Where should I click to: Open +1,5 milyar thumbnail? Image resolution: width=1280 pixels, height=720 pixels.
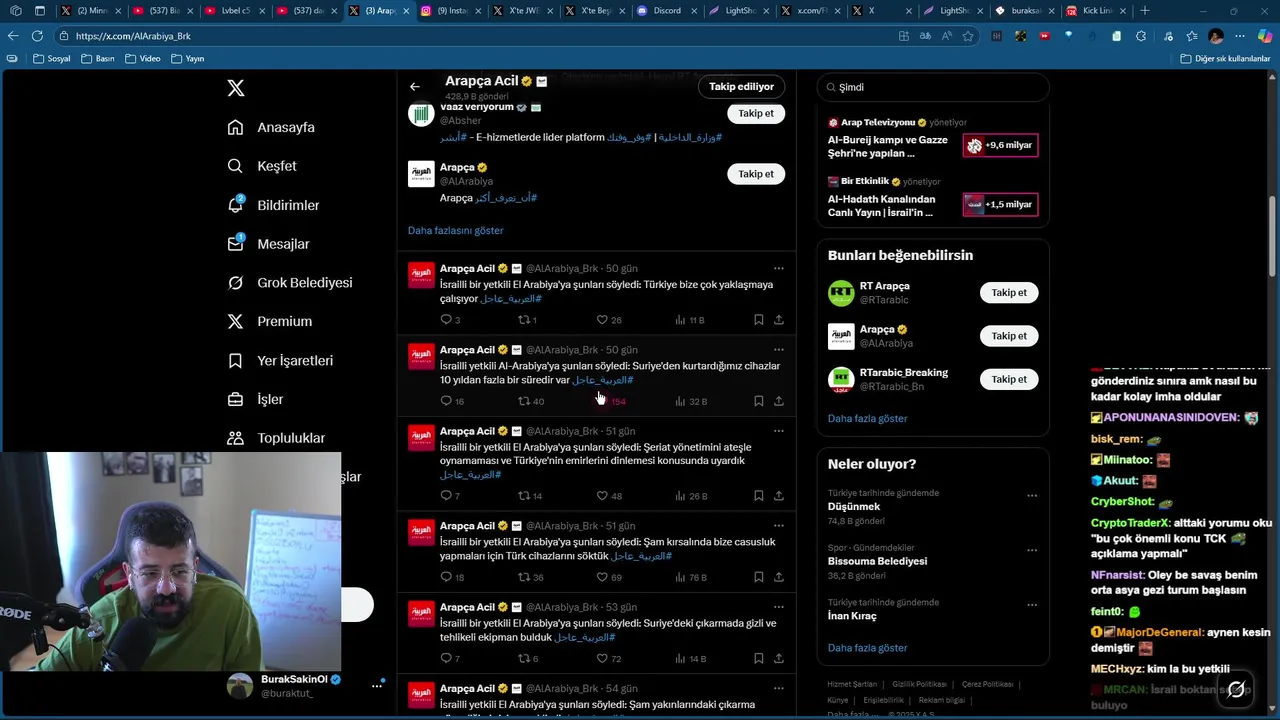click(x=1000, y=204)
